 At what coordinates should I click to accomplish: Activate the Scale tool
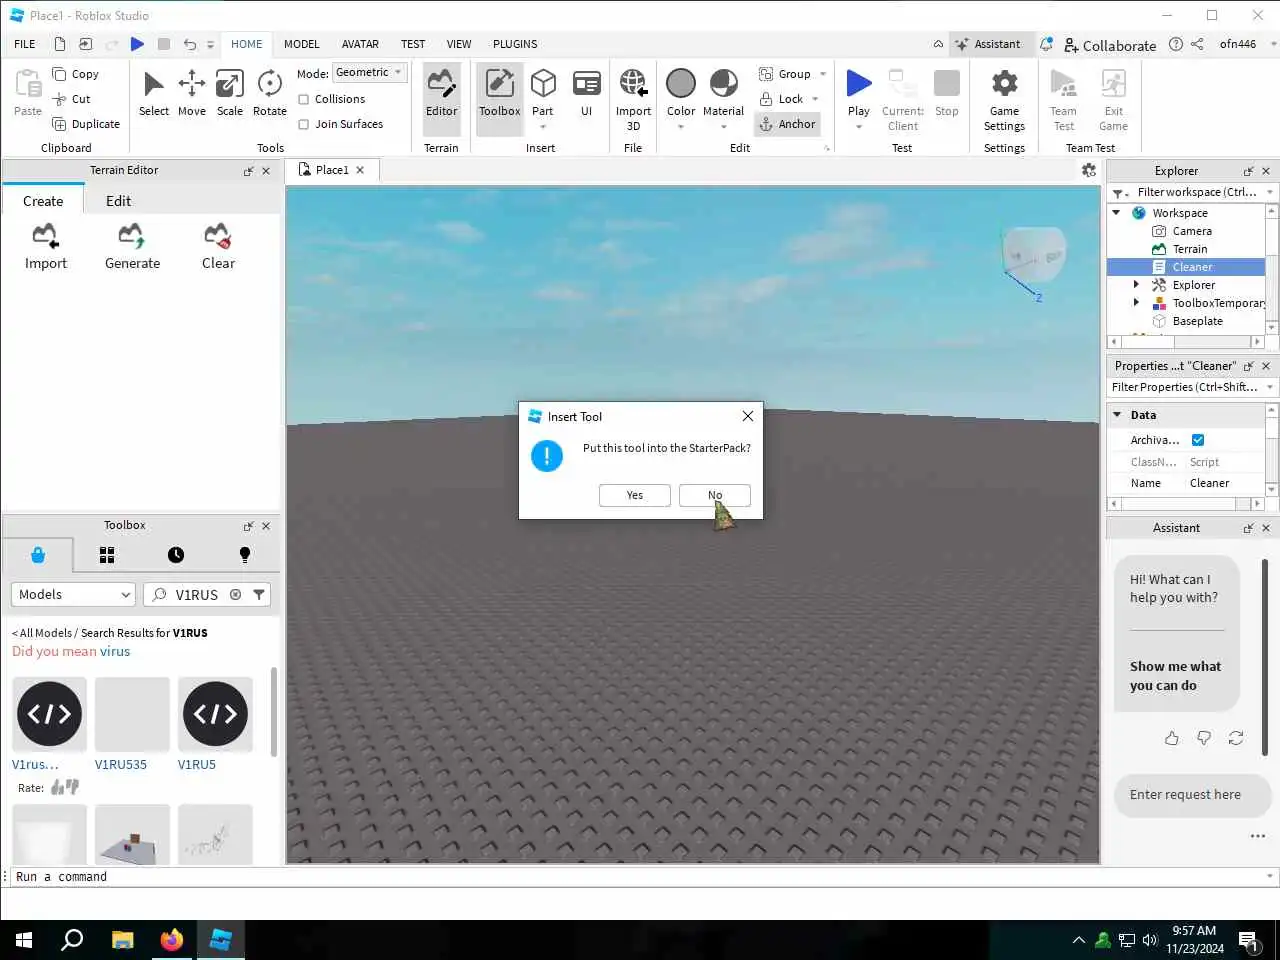(x=230, y=95)
